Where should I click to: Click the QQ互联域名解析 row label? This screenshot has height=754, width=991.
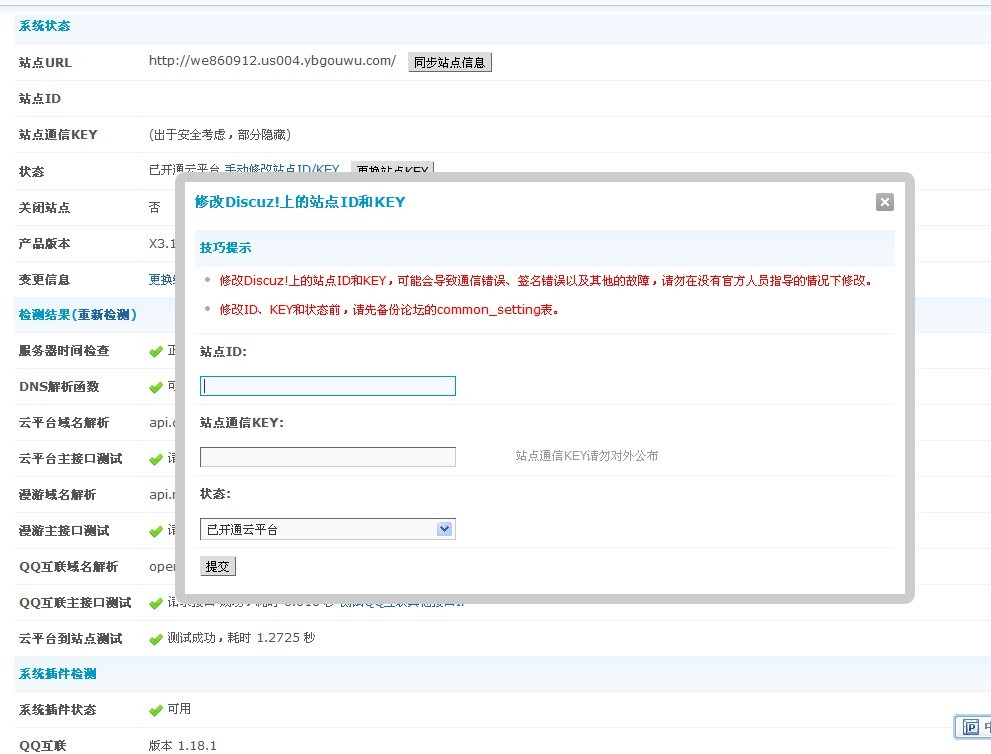[68, 566]
